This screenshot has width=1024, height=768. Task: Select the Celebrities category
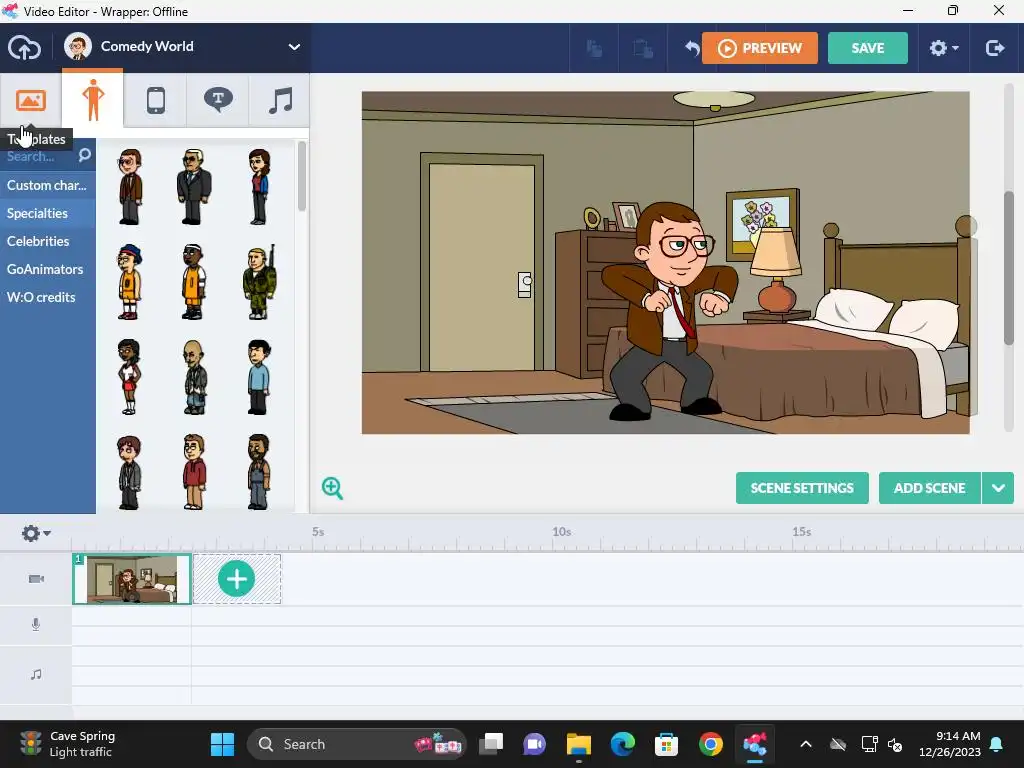point(48,242)
